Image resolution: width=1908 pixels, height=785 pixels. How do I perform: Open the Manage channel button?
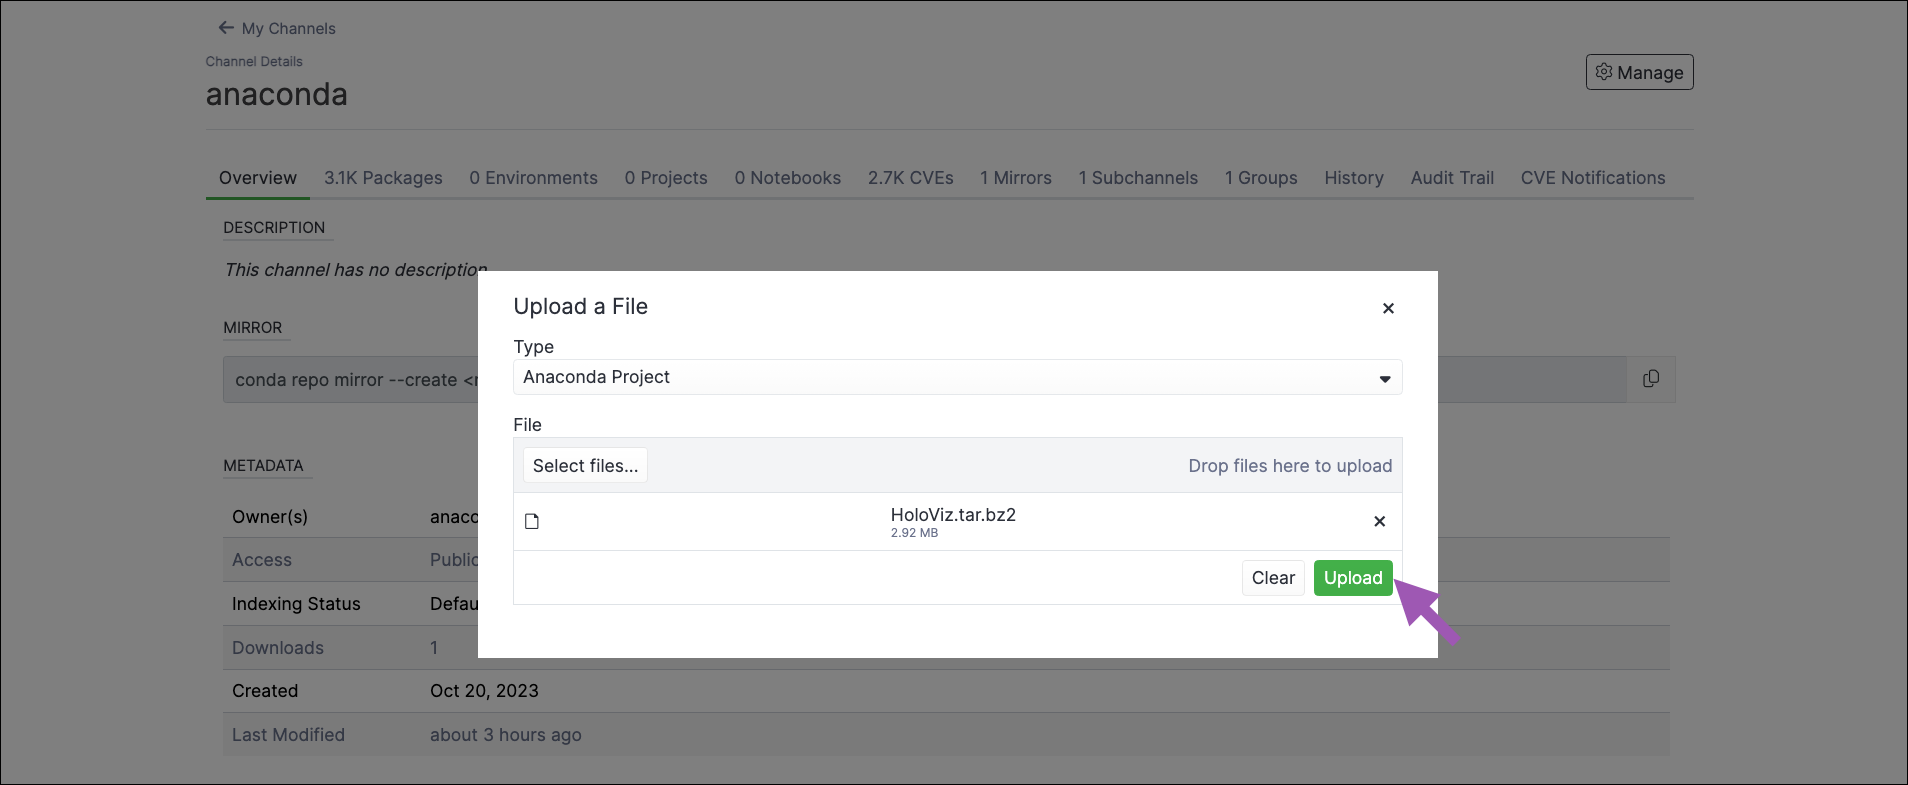(x=1639, y=72)
